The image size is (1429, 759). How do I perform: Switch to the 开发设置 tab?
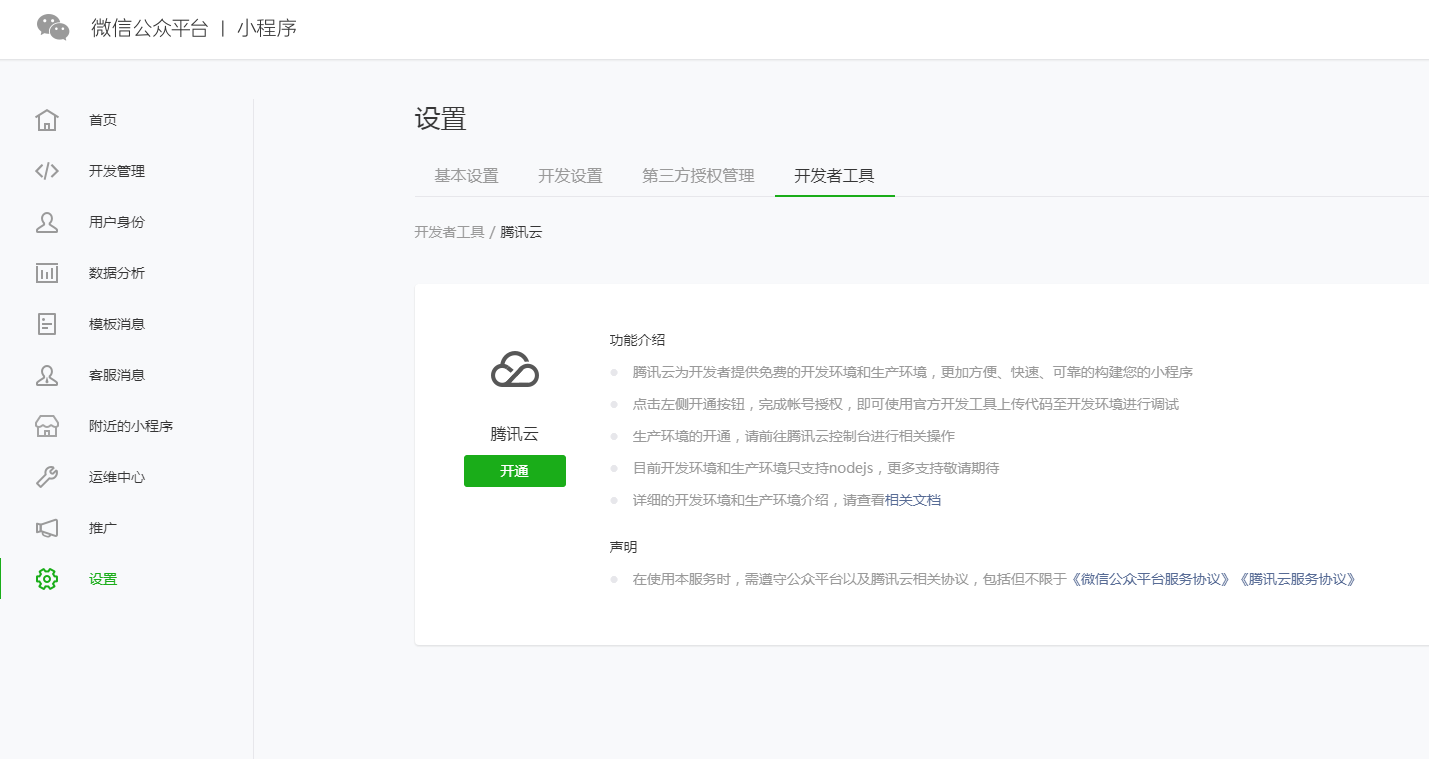570,176
